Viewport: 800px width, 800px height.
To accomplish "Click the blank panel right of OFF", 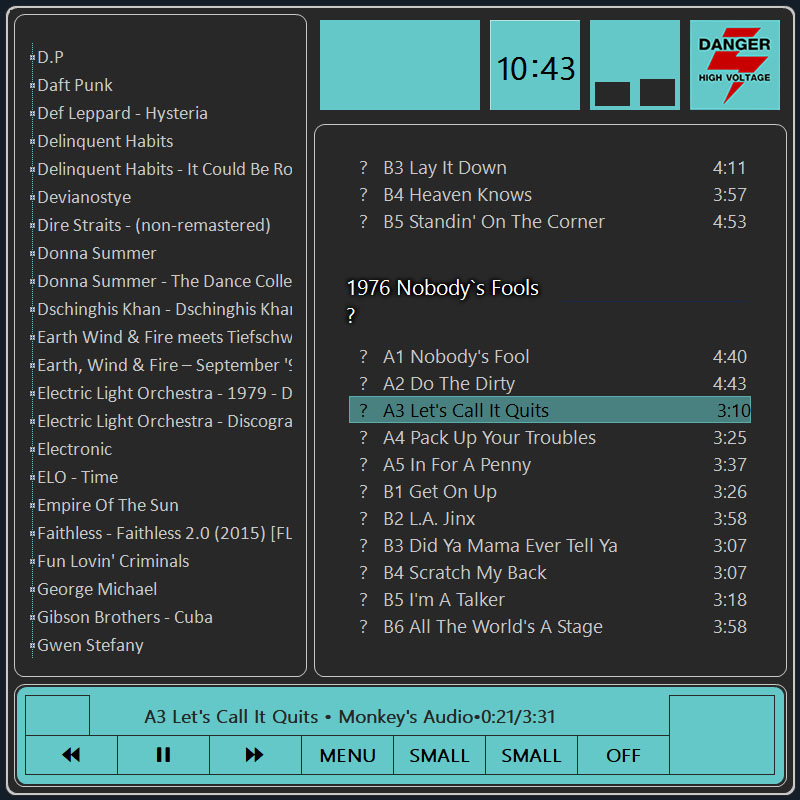I will pos(721,735).
